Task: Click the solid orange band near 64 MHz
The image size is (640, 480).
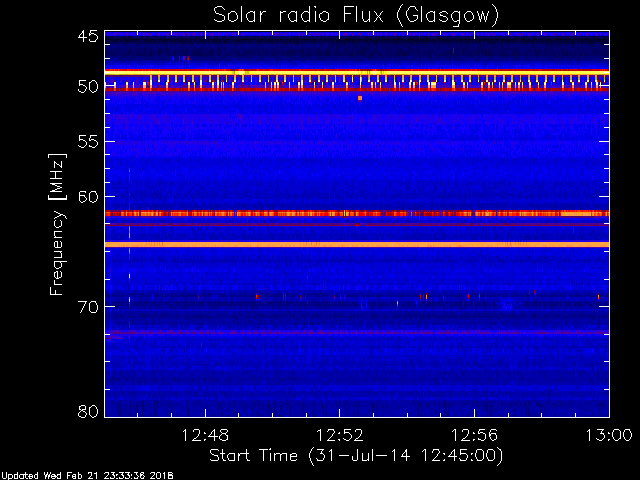Action: 357,244
